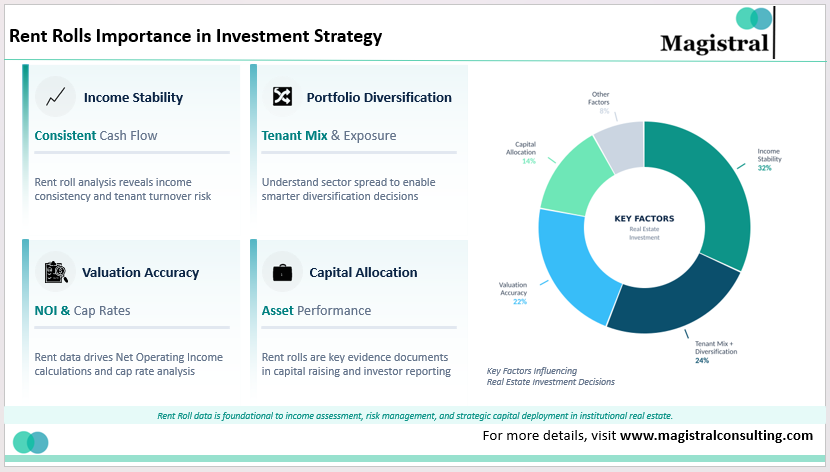Click the 'Understand sector spread to enable' description
830x472 pixels.
(348, 189)
